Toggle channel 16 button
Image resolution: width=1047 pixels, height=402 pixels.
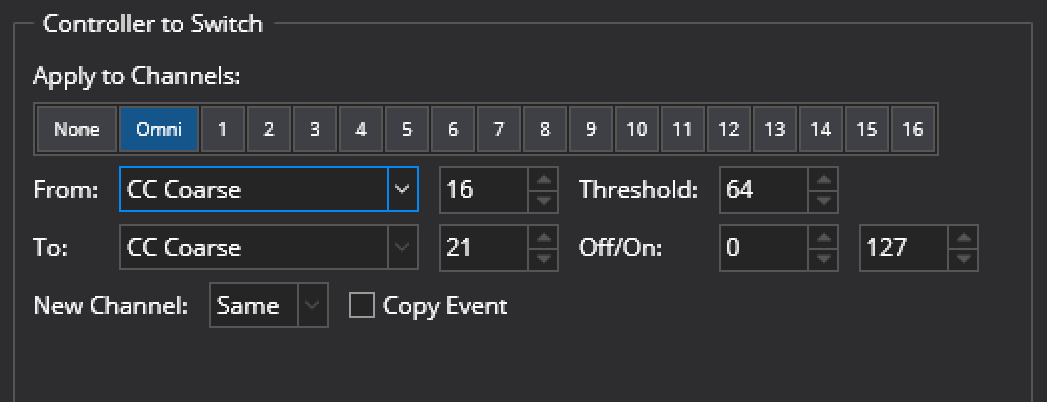click(x=913, y=129)
